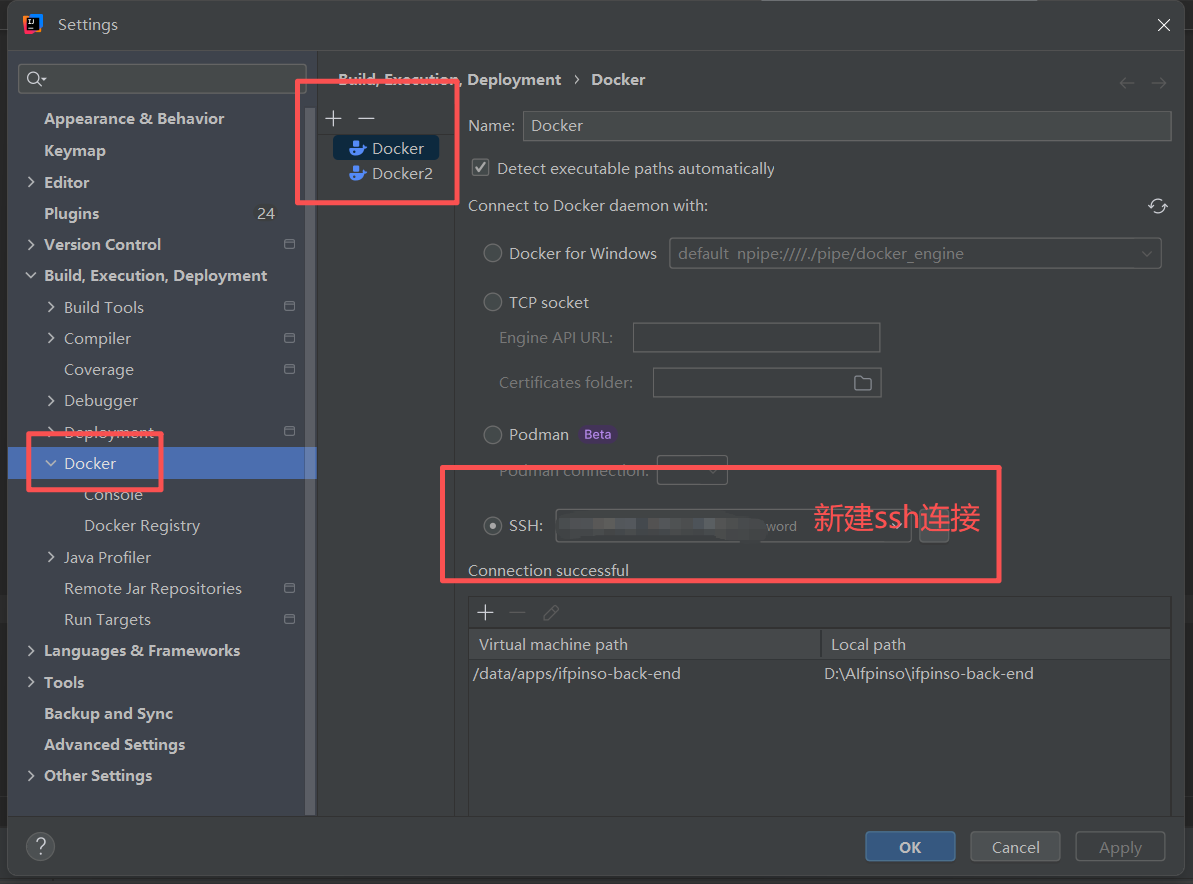Browse the certificates folder
The image size is (1193, 884).
pos(862,383)
